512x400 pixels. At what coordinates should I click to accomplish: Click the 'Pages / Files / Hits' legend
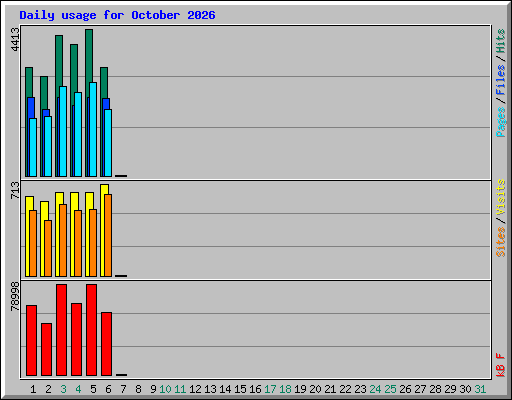click(x=501, y=83)
